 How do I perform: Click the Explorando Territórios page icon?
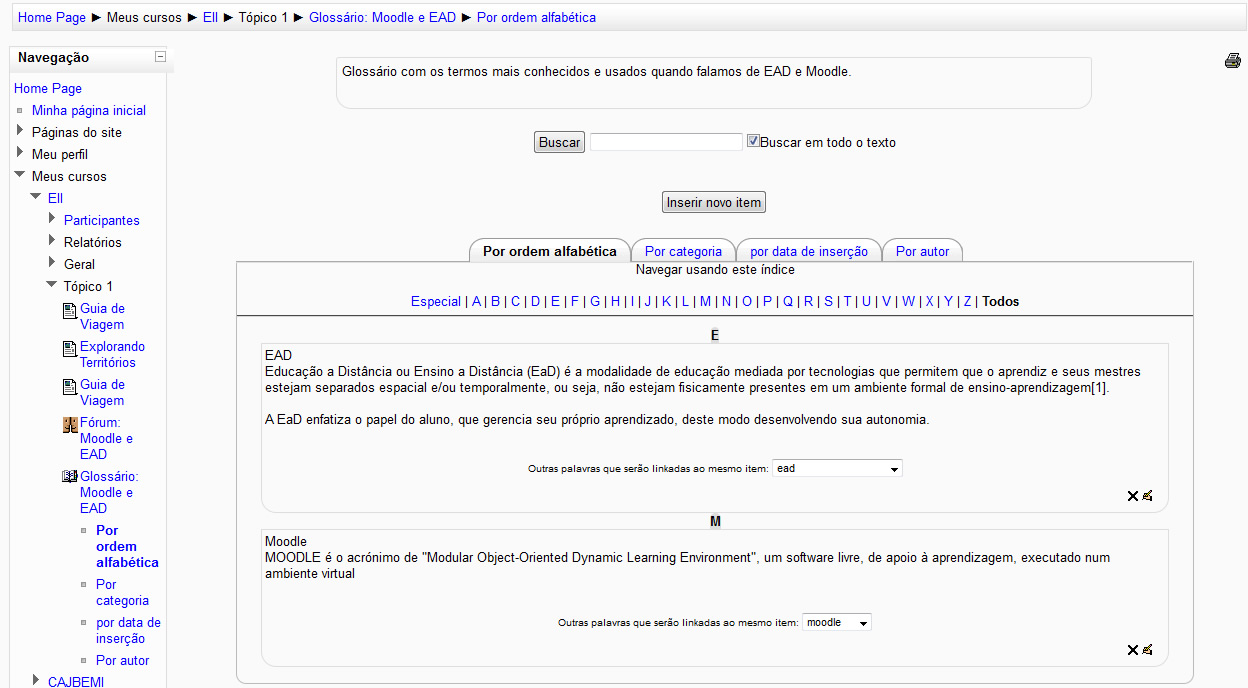70,349
